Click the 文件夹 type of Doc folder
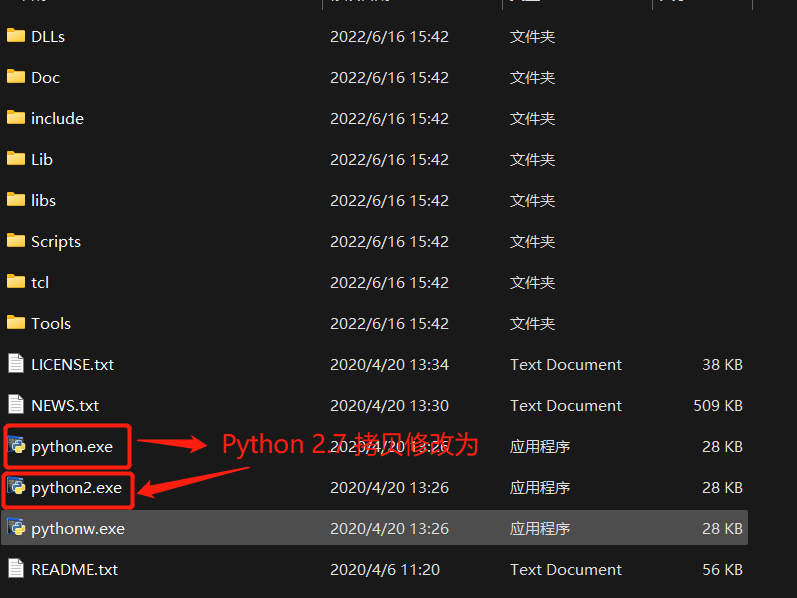Image resolution: width=797 pixels, height=598 pixels. click(532, 78)
